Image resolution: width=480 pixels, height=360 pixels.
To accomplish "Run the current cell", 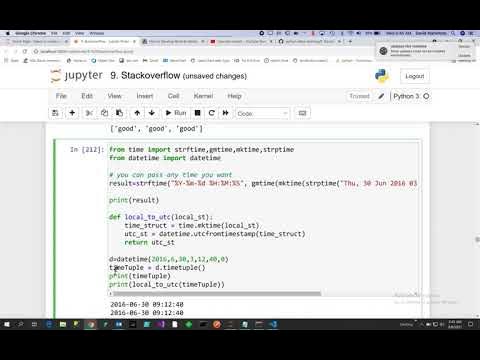I will point(176,113).
